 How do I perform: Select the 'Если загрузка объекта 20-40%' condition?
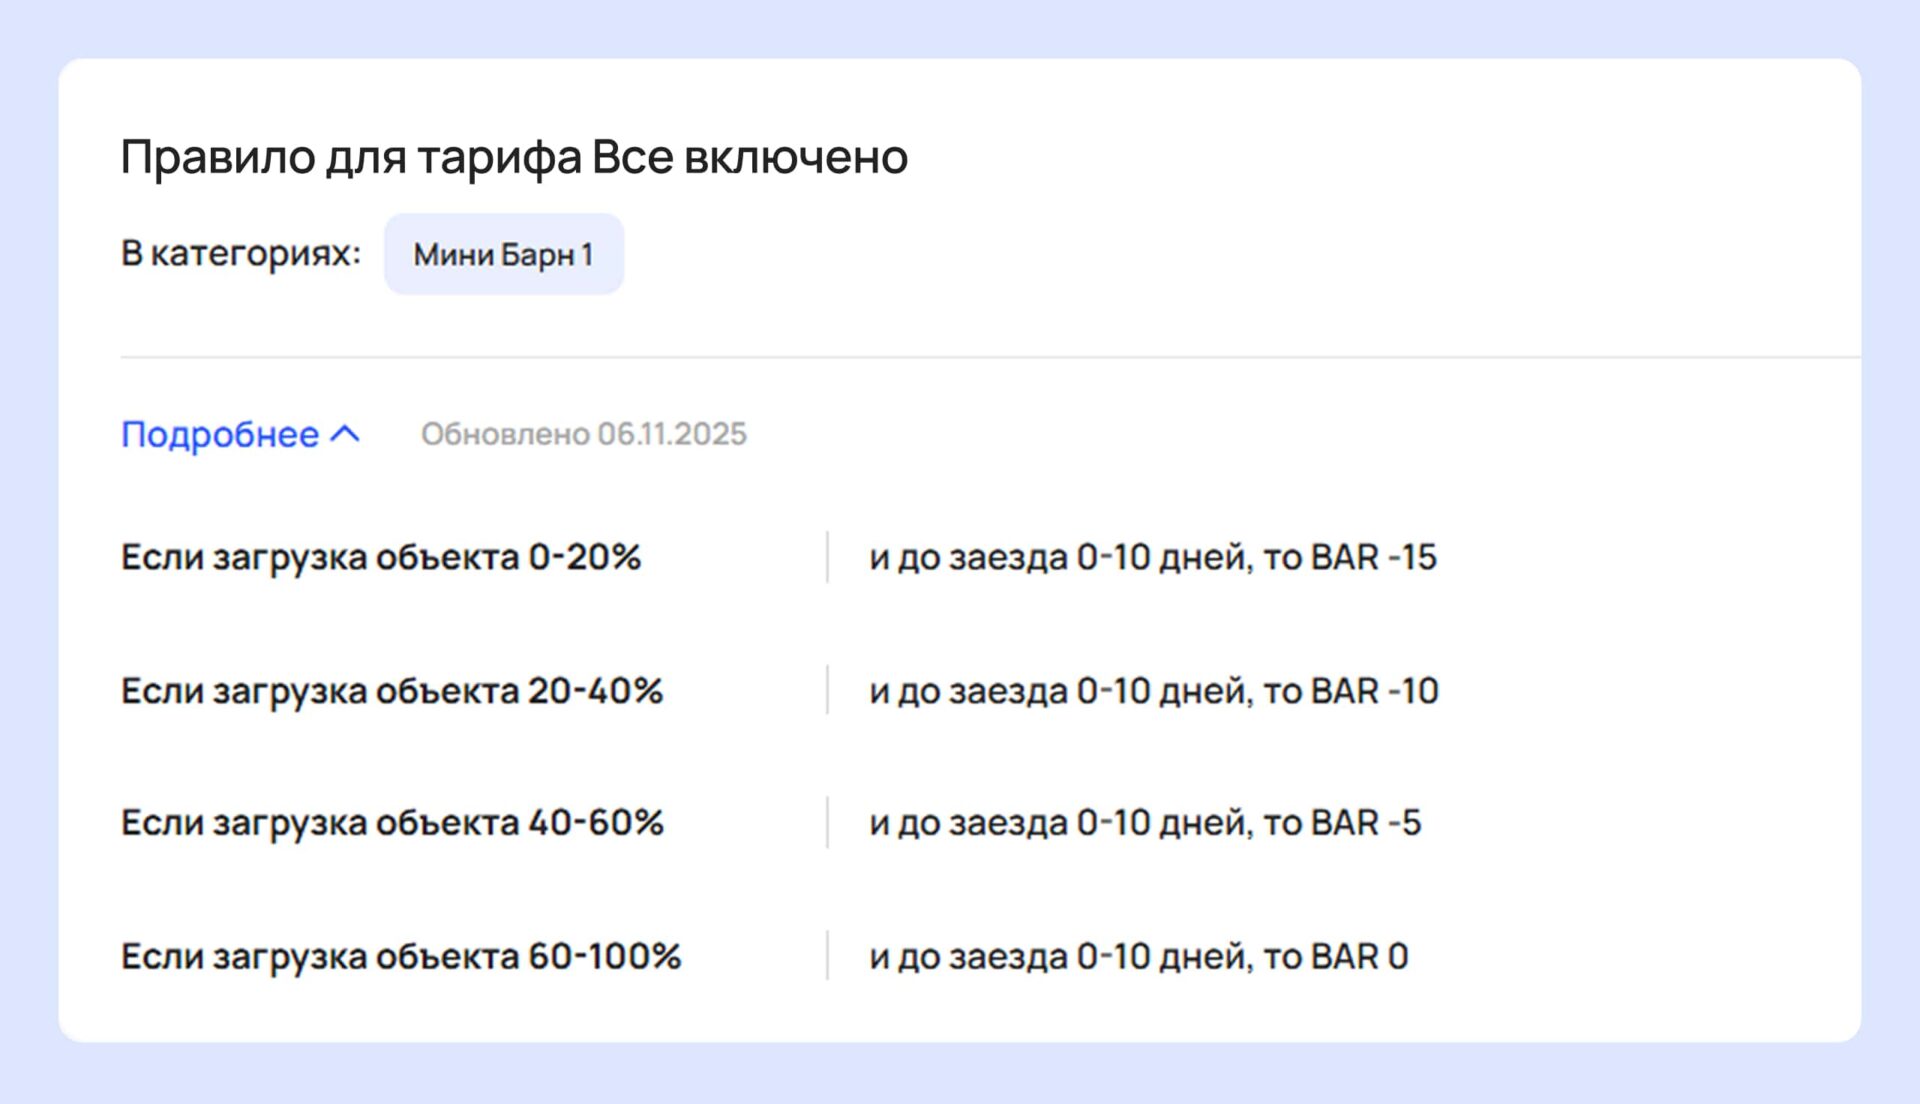391,691
